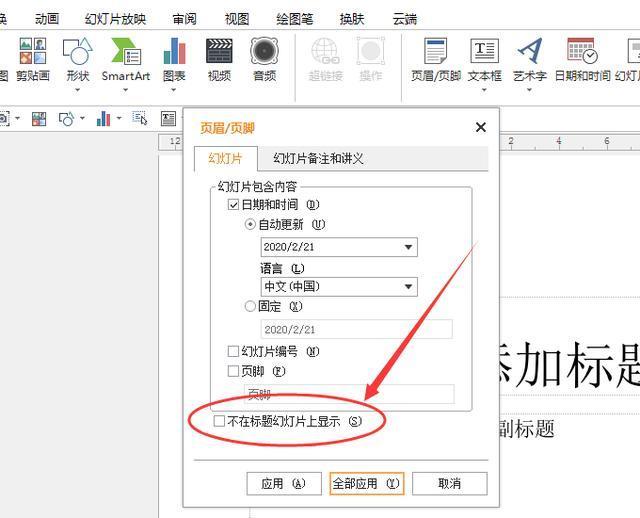Screen dimensions: 640x518
Task: Click the 全部应用 button
Action: pyautogui.click(x=366, y=484)
